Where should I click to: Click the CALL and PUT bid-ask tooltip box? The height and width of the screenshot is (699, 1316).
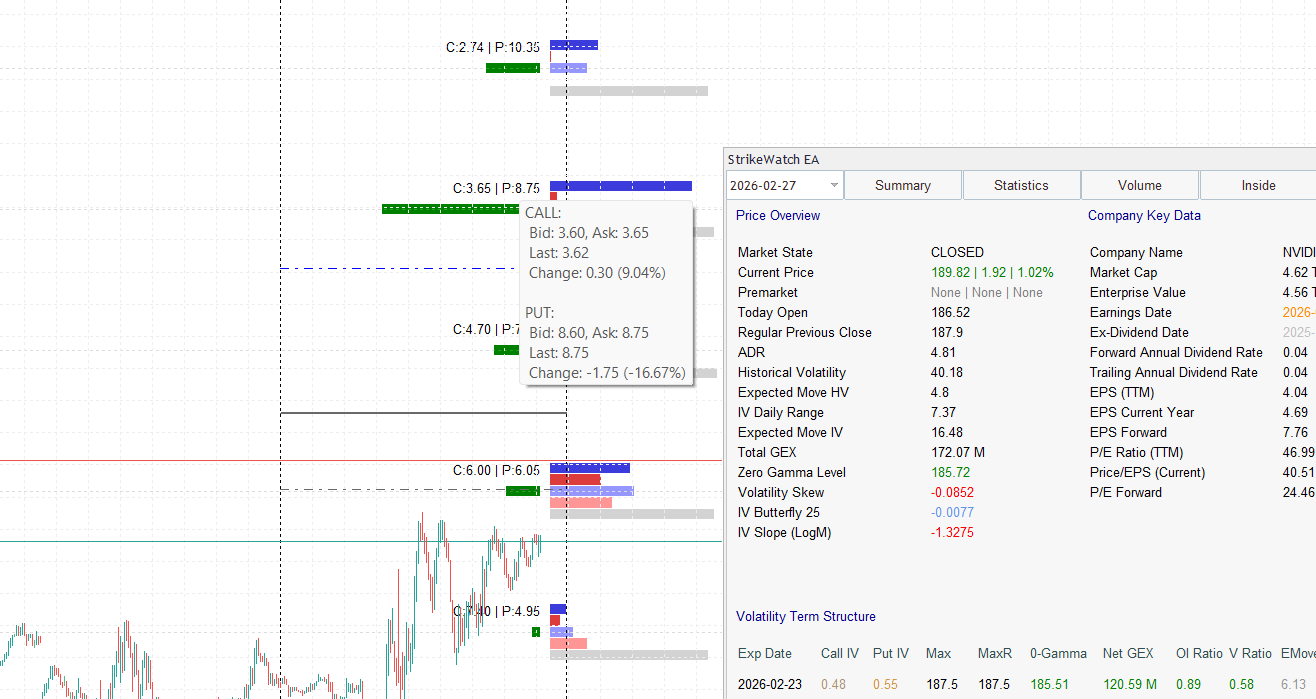pos(607,292)
